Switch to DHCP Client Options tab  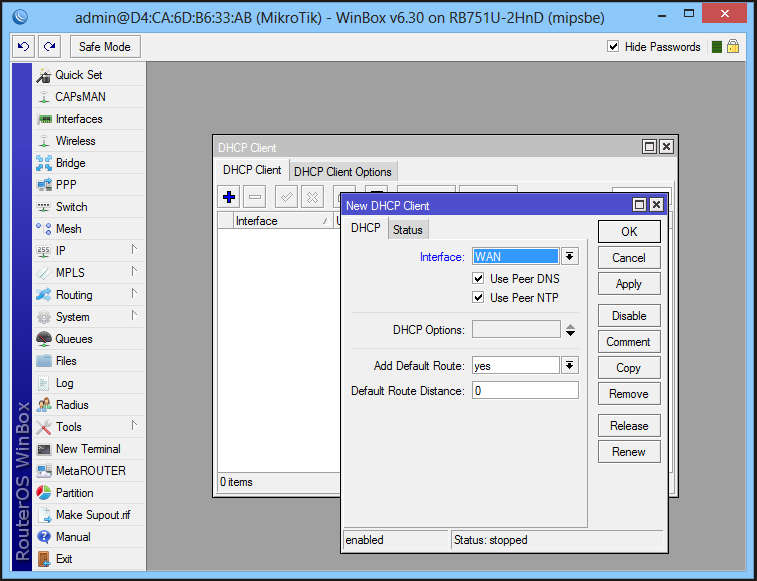point(343,172)
